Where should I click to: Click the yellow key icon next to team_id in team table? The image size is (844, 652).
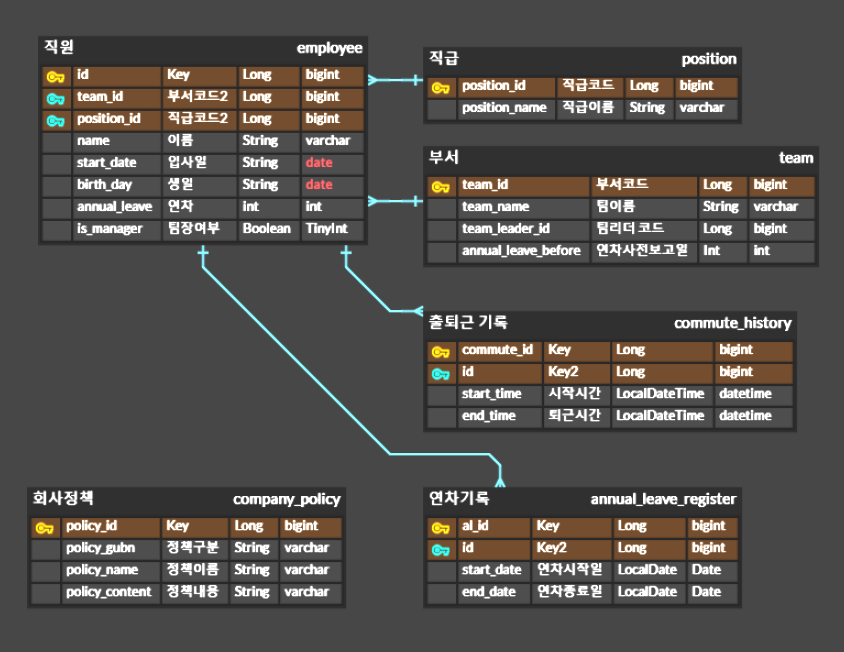[441, 187]
